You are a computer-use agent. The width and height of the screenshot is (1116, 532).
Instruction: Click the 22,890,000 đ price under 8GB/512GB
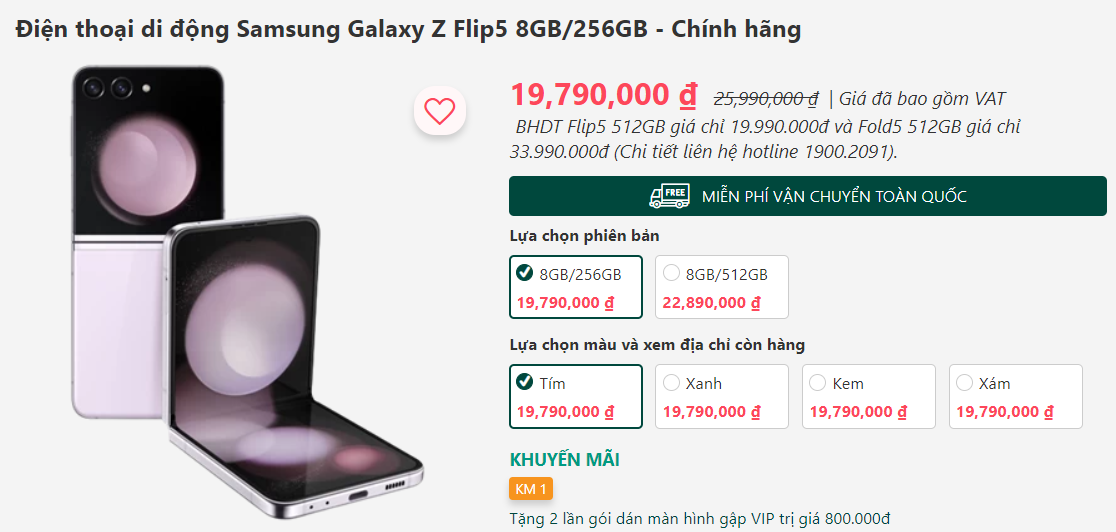[x=712, y=303]
